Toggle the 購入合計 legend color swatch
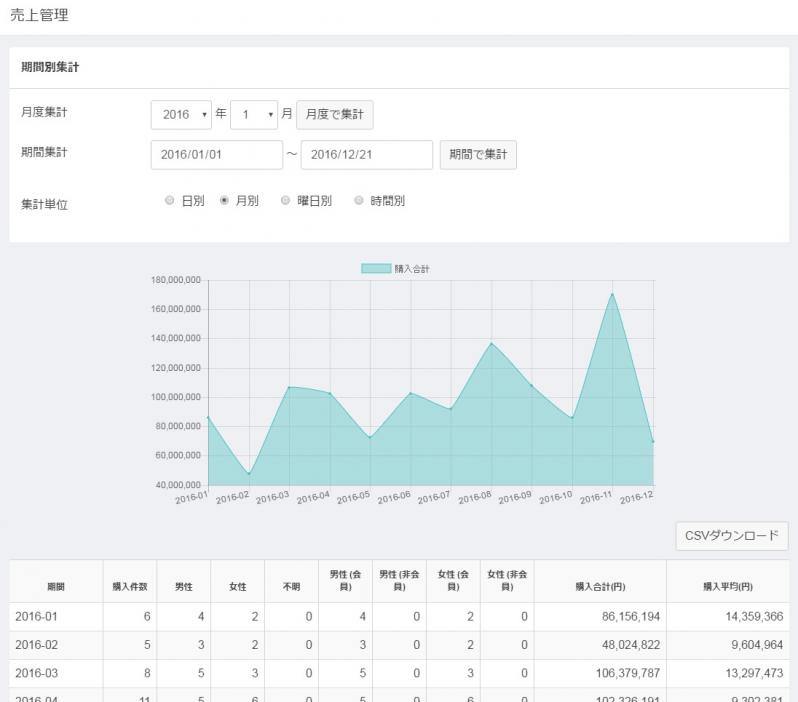Screen dimensions: 798x702 coord(375,268)
